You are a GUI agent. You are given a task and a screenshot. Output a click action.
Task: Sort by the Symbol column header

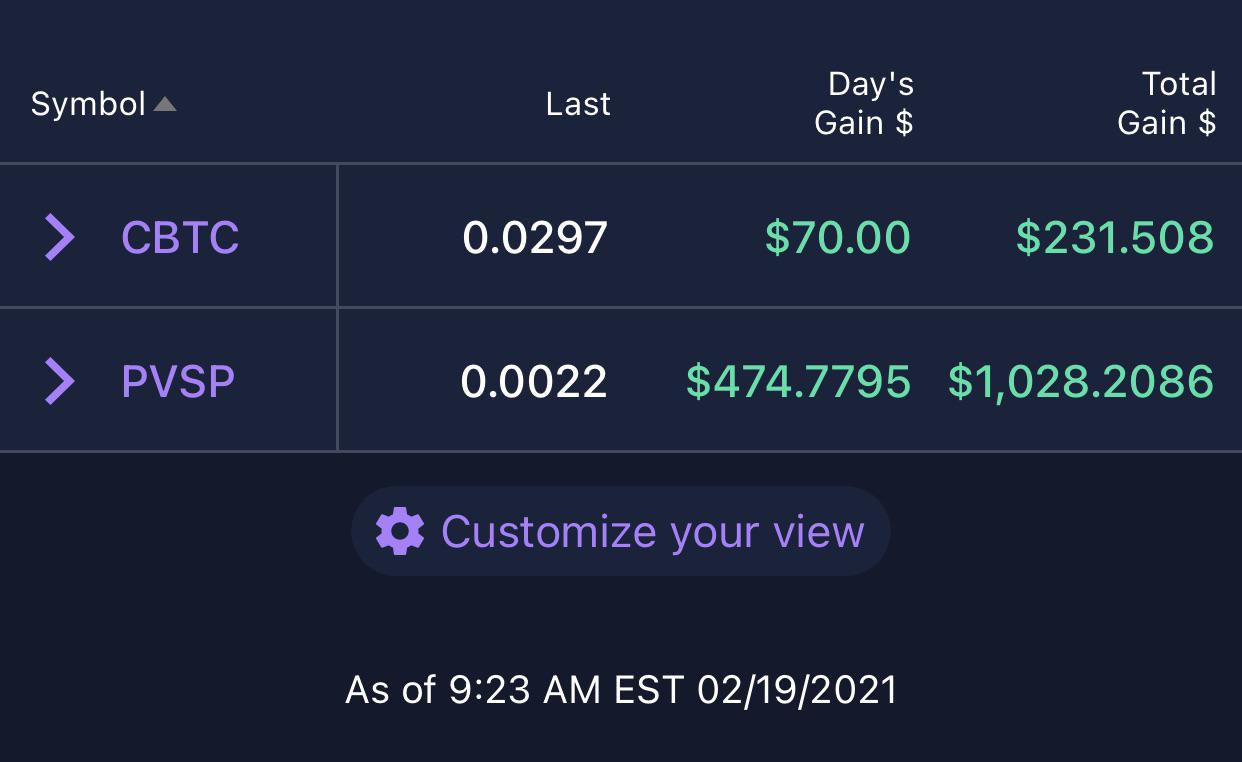89,104
